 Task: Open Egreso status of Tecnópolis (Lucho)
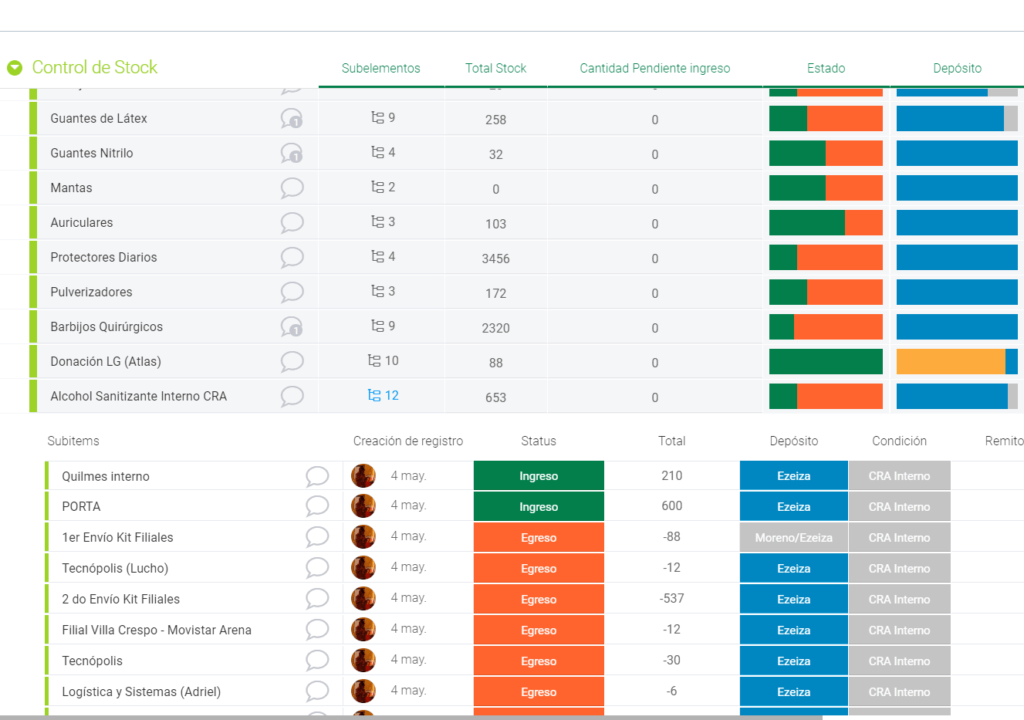(539, 568)
